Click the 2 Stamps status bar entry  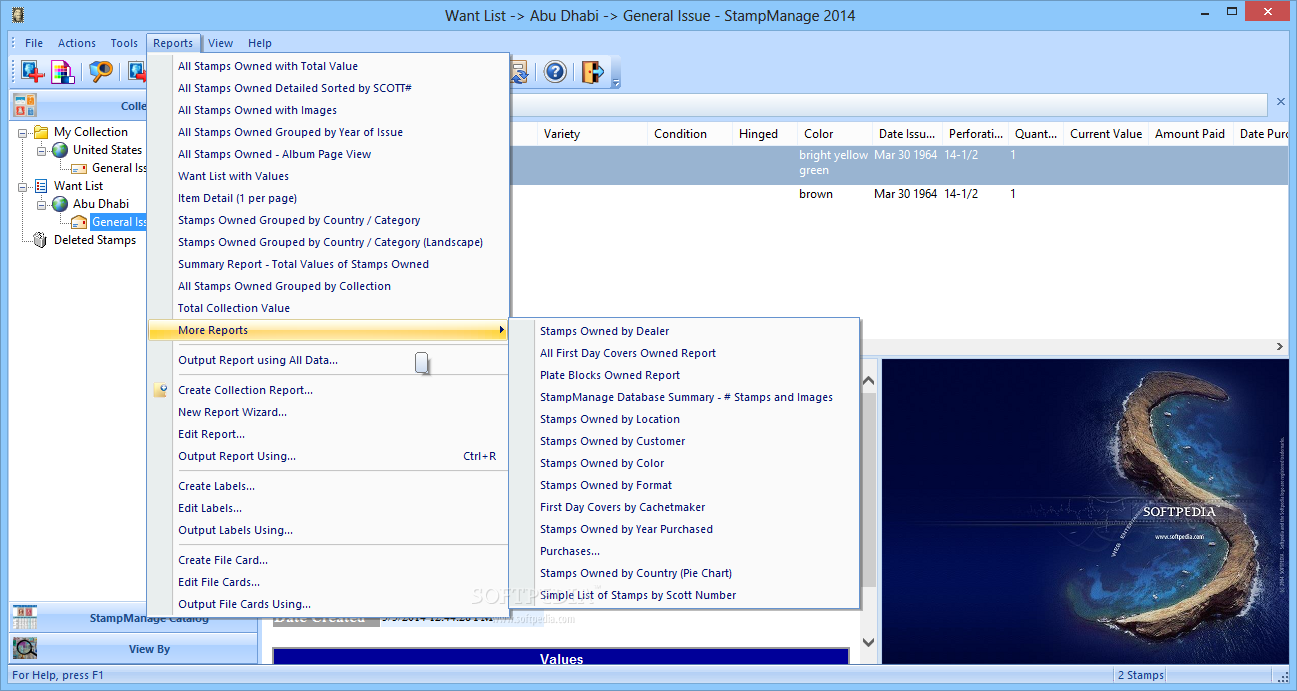tap(1141, 675)
